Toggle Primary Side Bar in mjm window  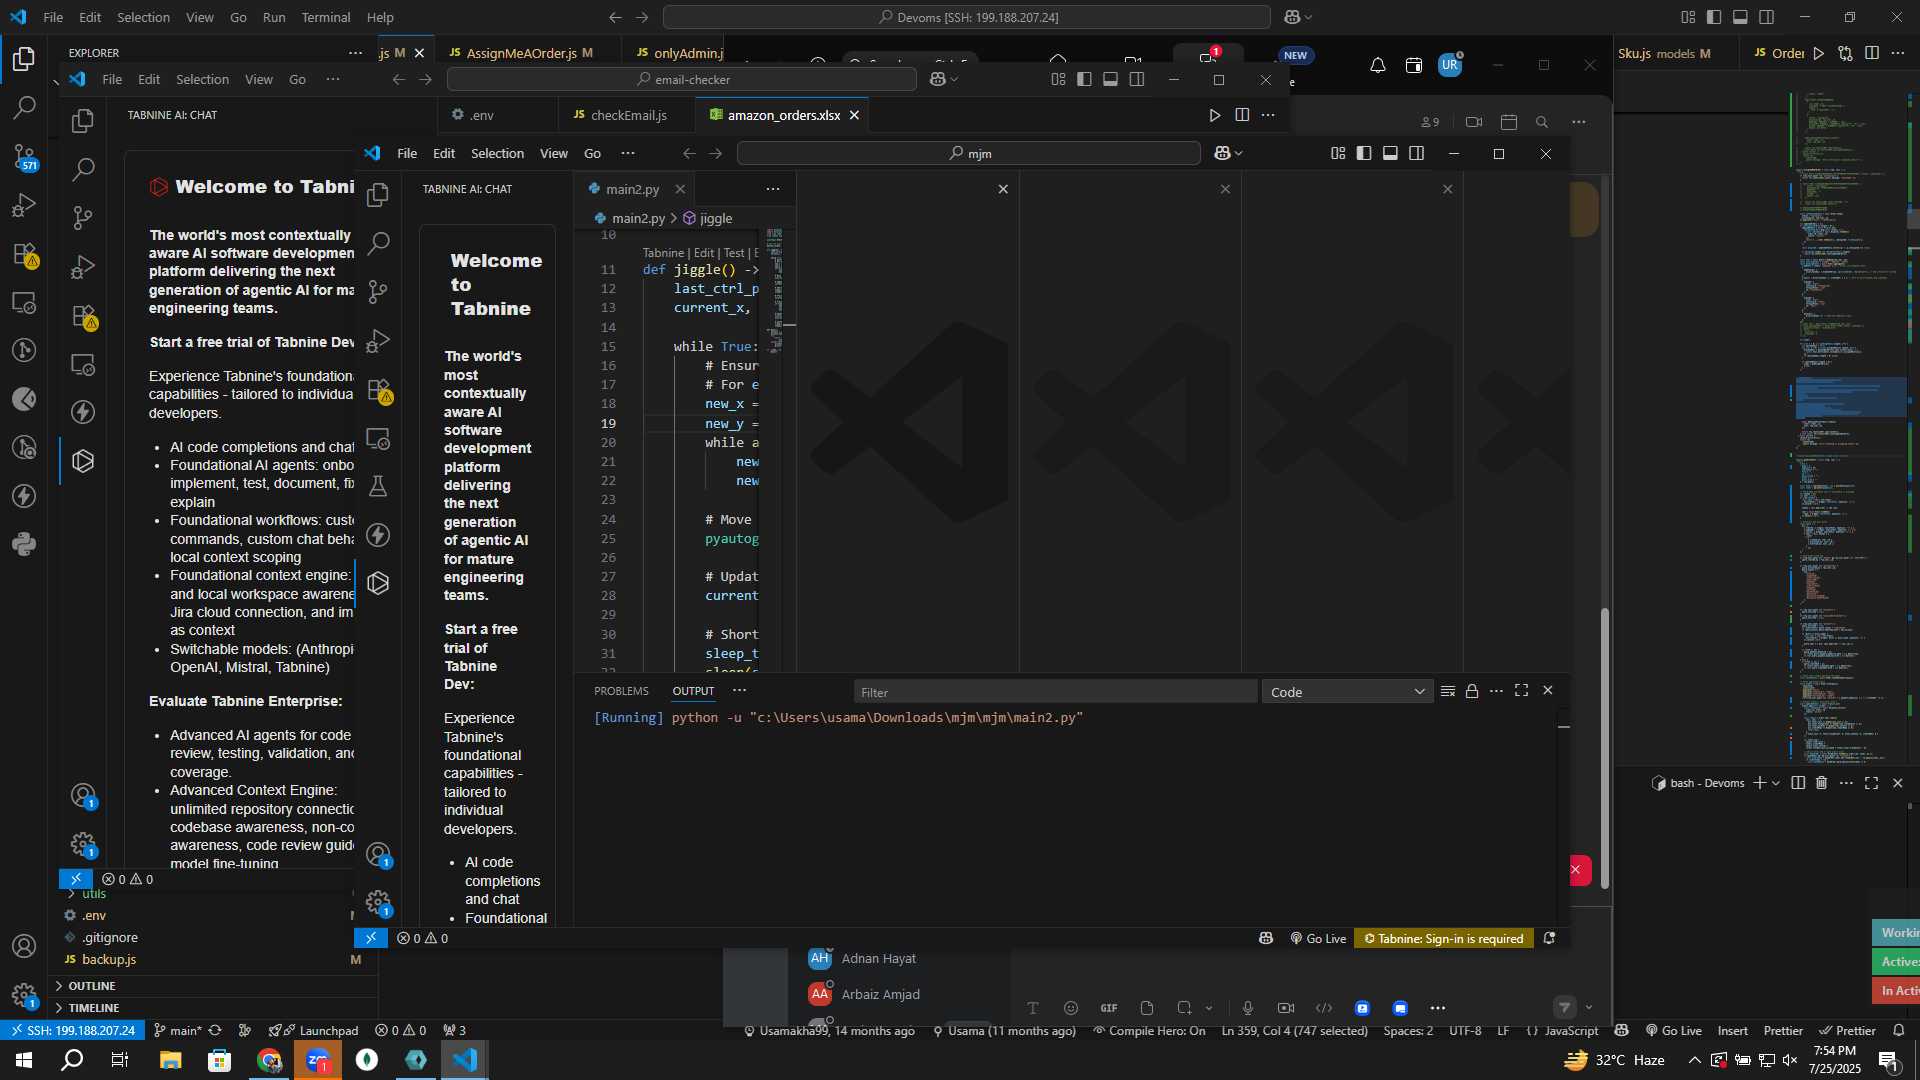1364,153
